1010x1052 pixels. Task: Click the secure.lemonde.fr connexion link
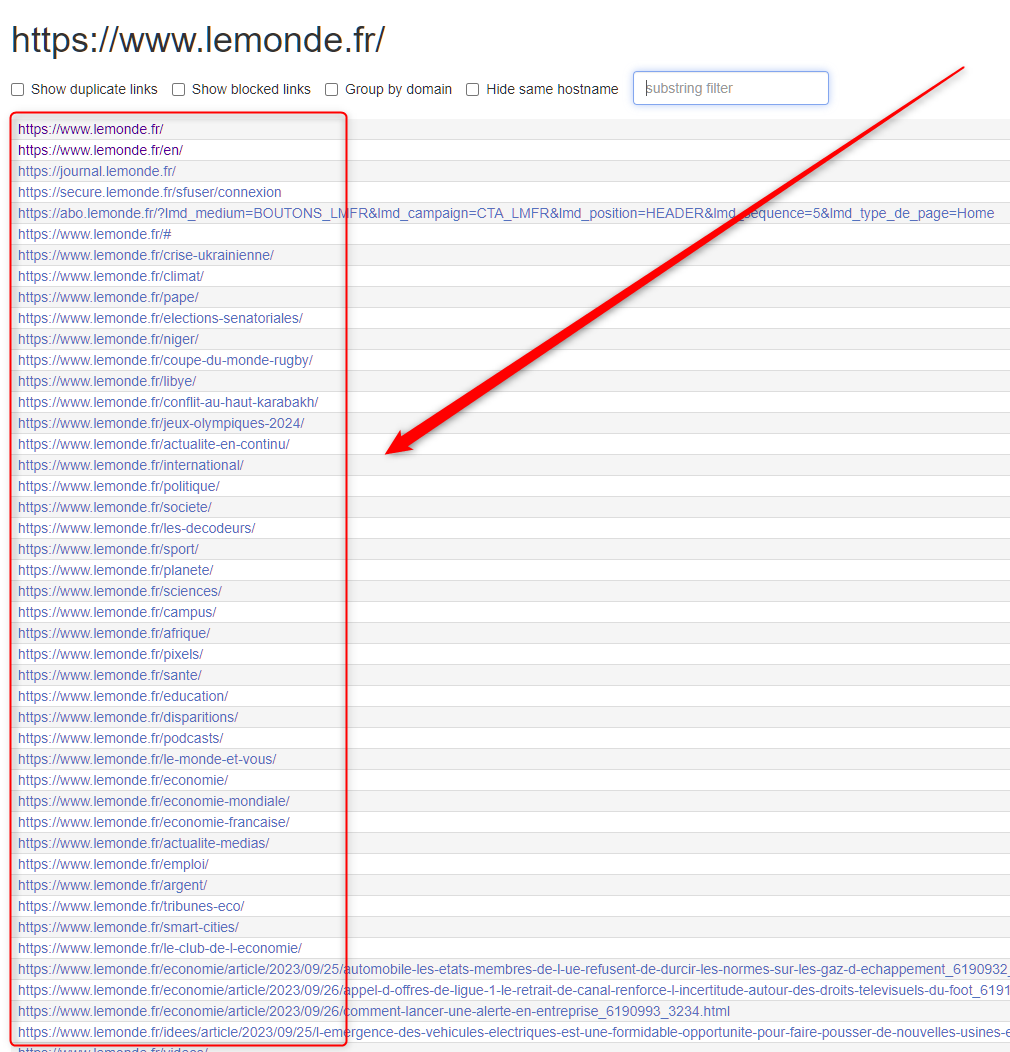[149, 192]
